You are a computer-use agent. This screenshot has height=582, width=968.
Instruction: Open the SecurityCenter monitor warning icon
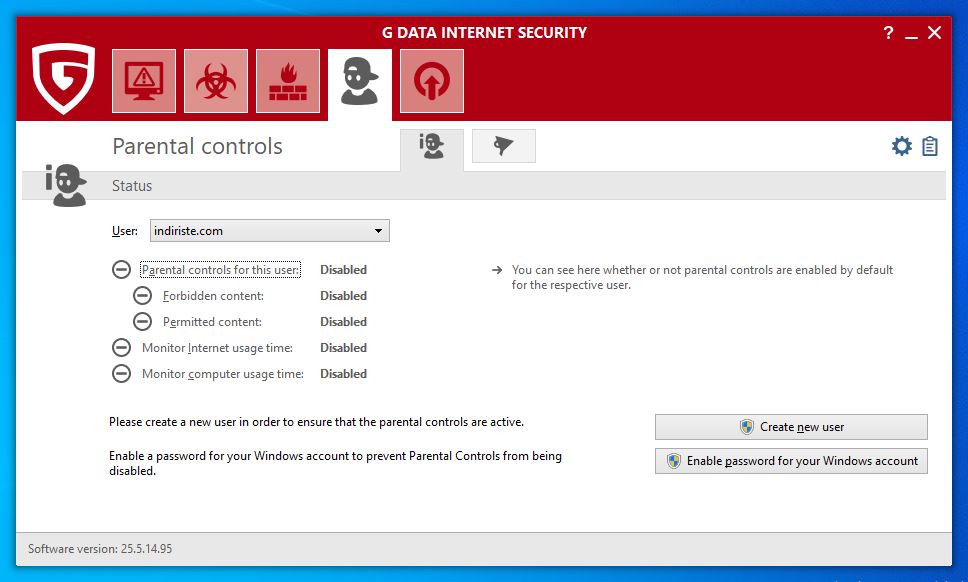(x=144, y=81)
